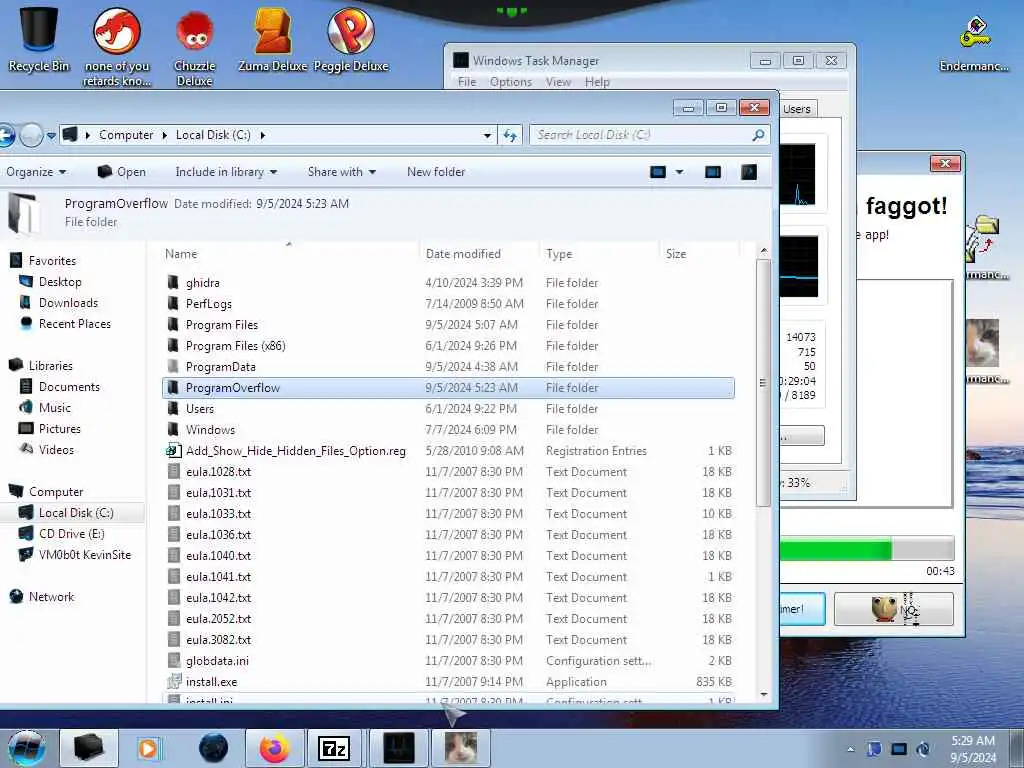Open Downloads in the navigation pane
The width and height of the screenshot is (1024, 768).
click(x=68, y=303)
